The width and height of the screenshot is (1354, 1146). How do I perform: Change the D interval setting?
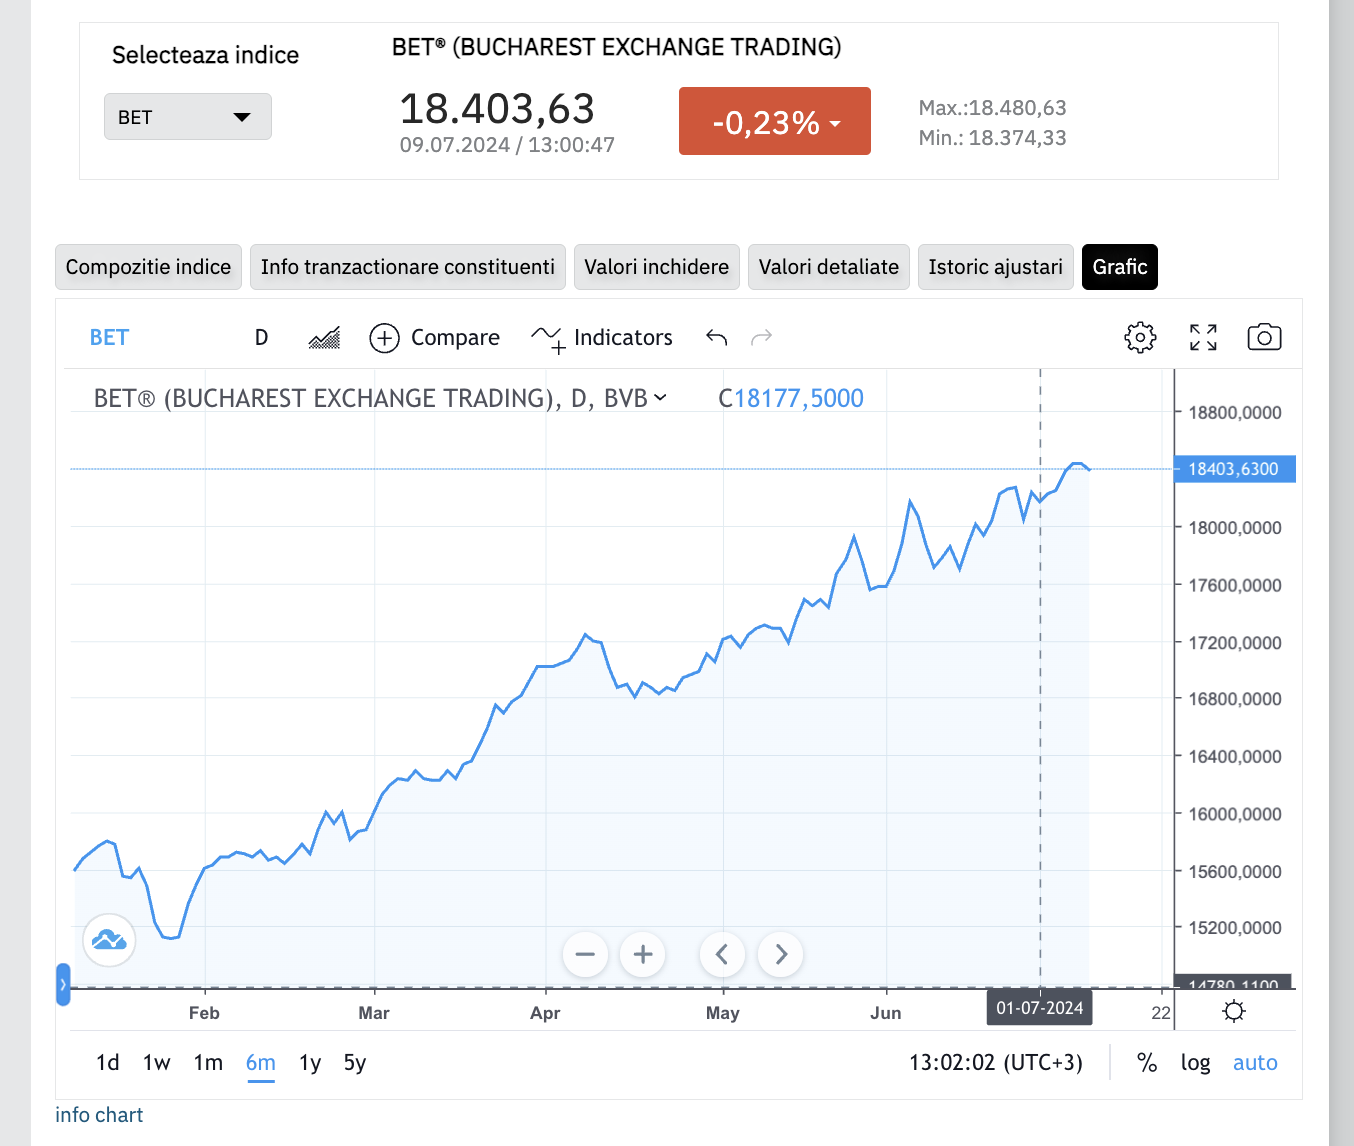261,338
